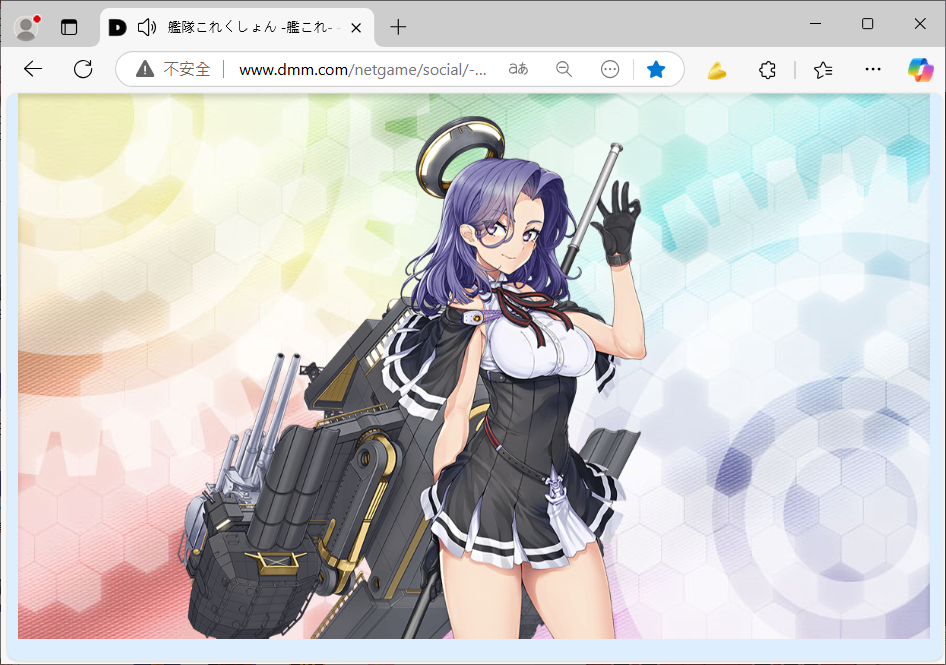Open the Extensions puzzle icon
The height and width of the screenshot is (665, 946).
[x=767, y=70]
